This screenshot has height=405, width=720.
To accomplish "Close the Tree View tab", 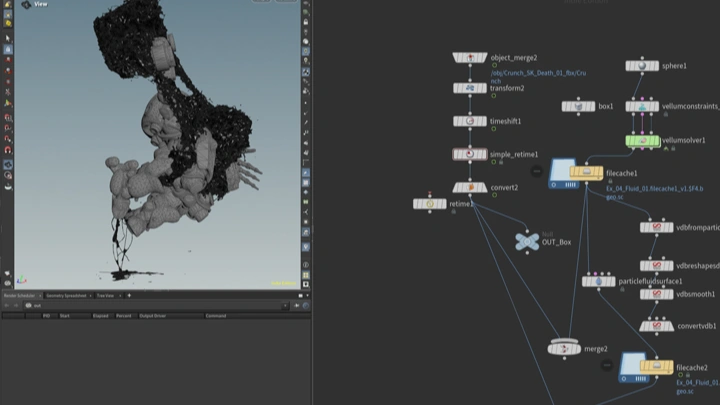I will tap(120, 296).
